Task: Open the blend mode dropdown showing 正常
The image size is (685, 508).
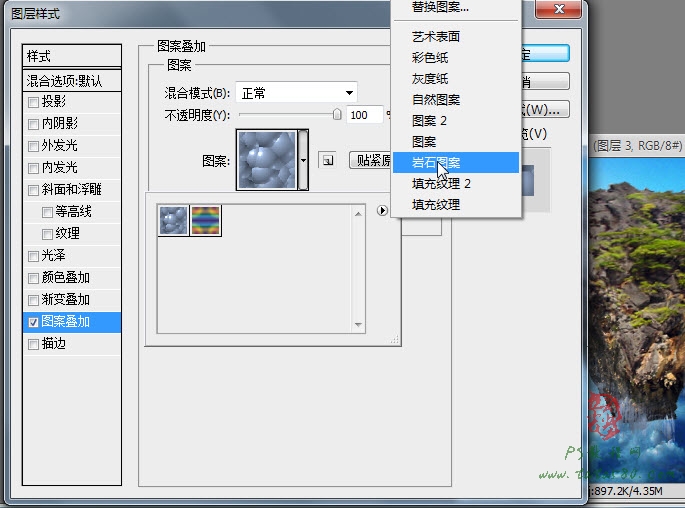Action: 296,93
